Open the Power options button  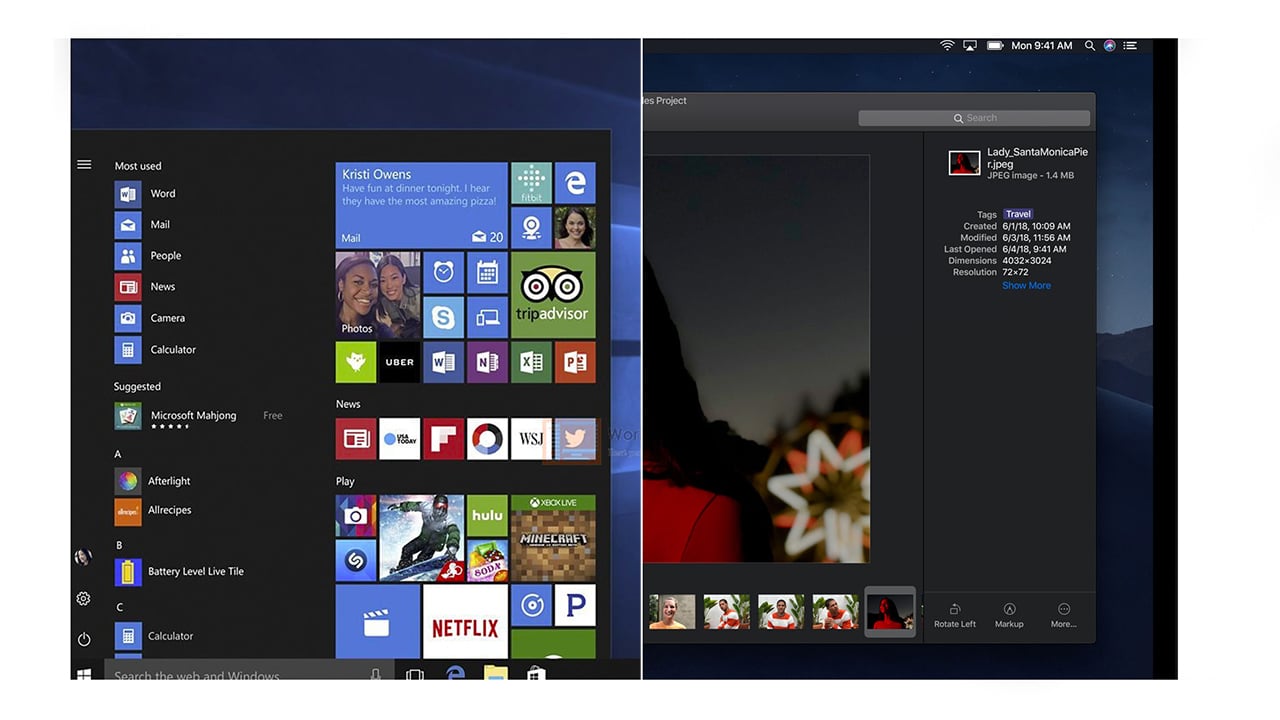[x=84, y=639]
